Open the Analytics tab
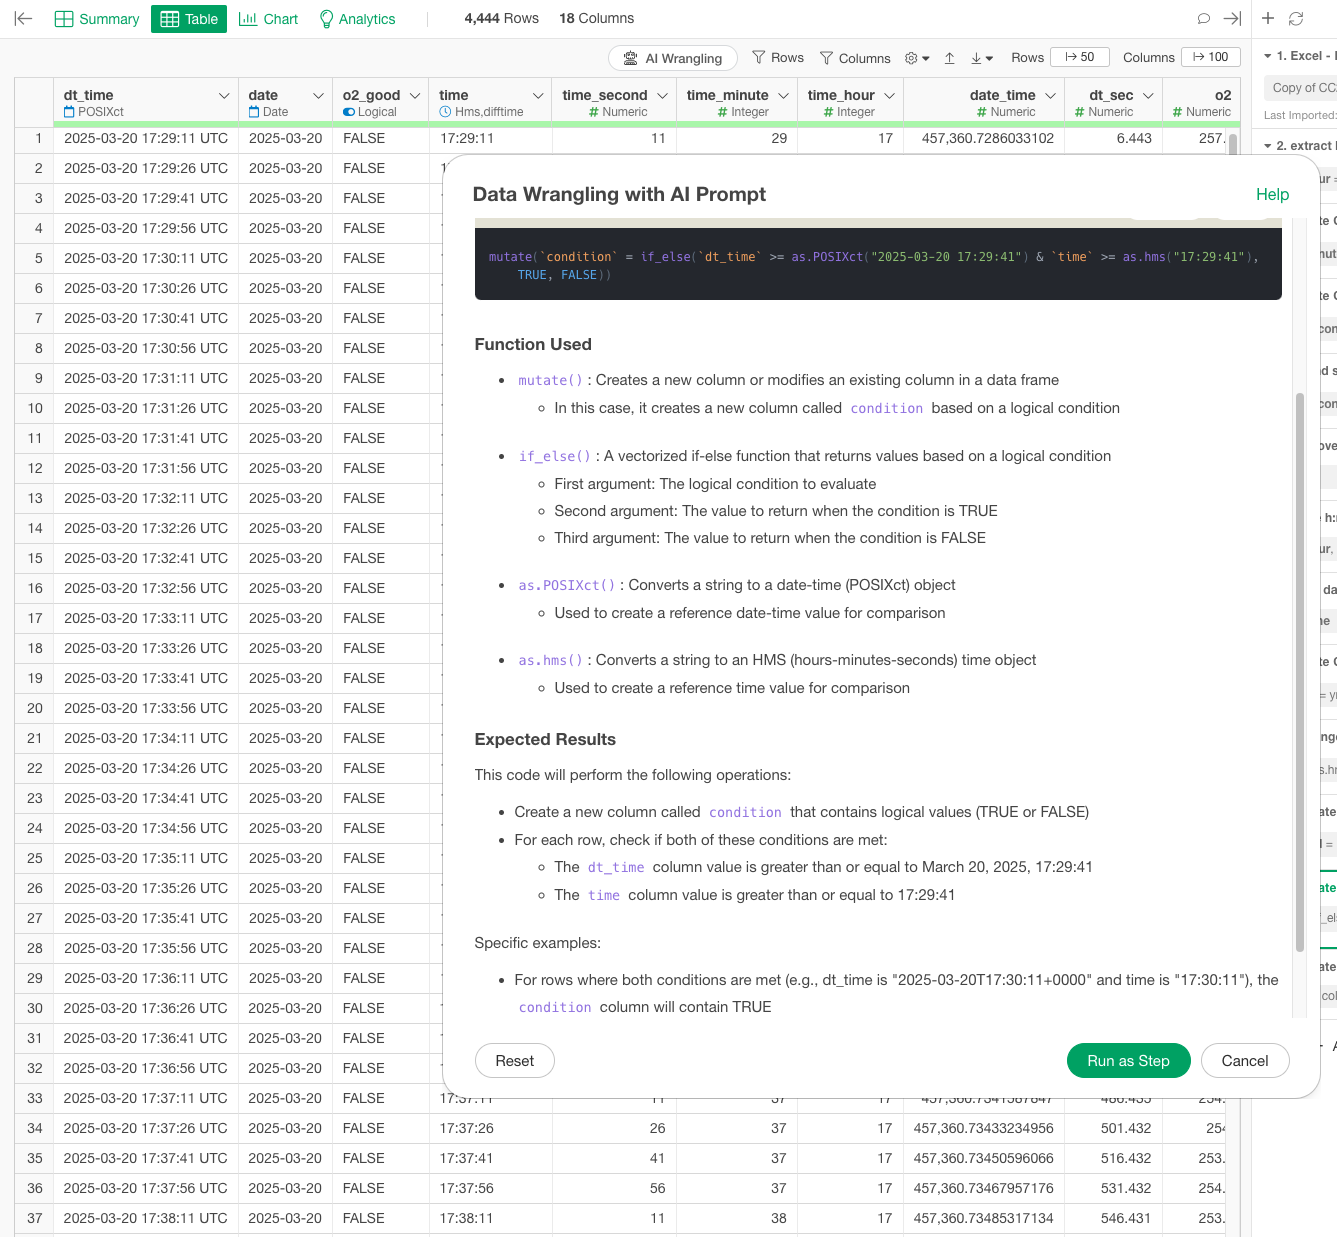 pos(357,19)
